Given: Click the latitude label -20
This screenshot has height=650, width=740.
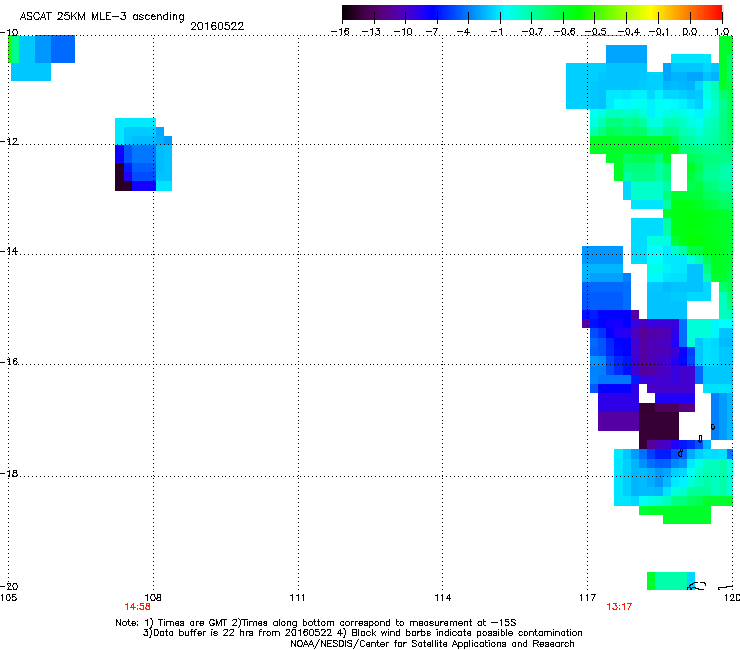Looking at the screenshot, I should click(x=9, y=587).
